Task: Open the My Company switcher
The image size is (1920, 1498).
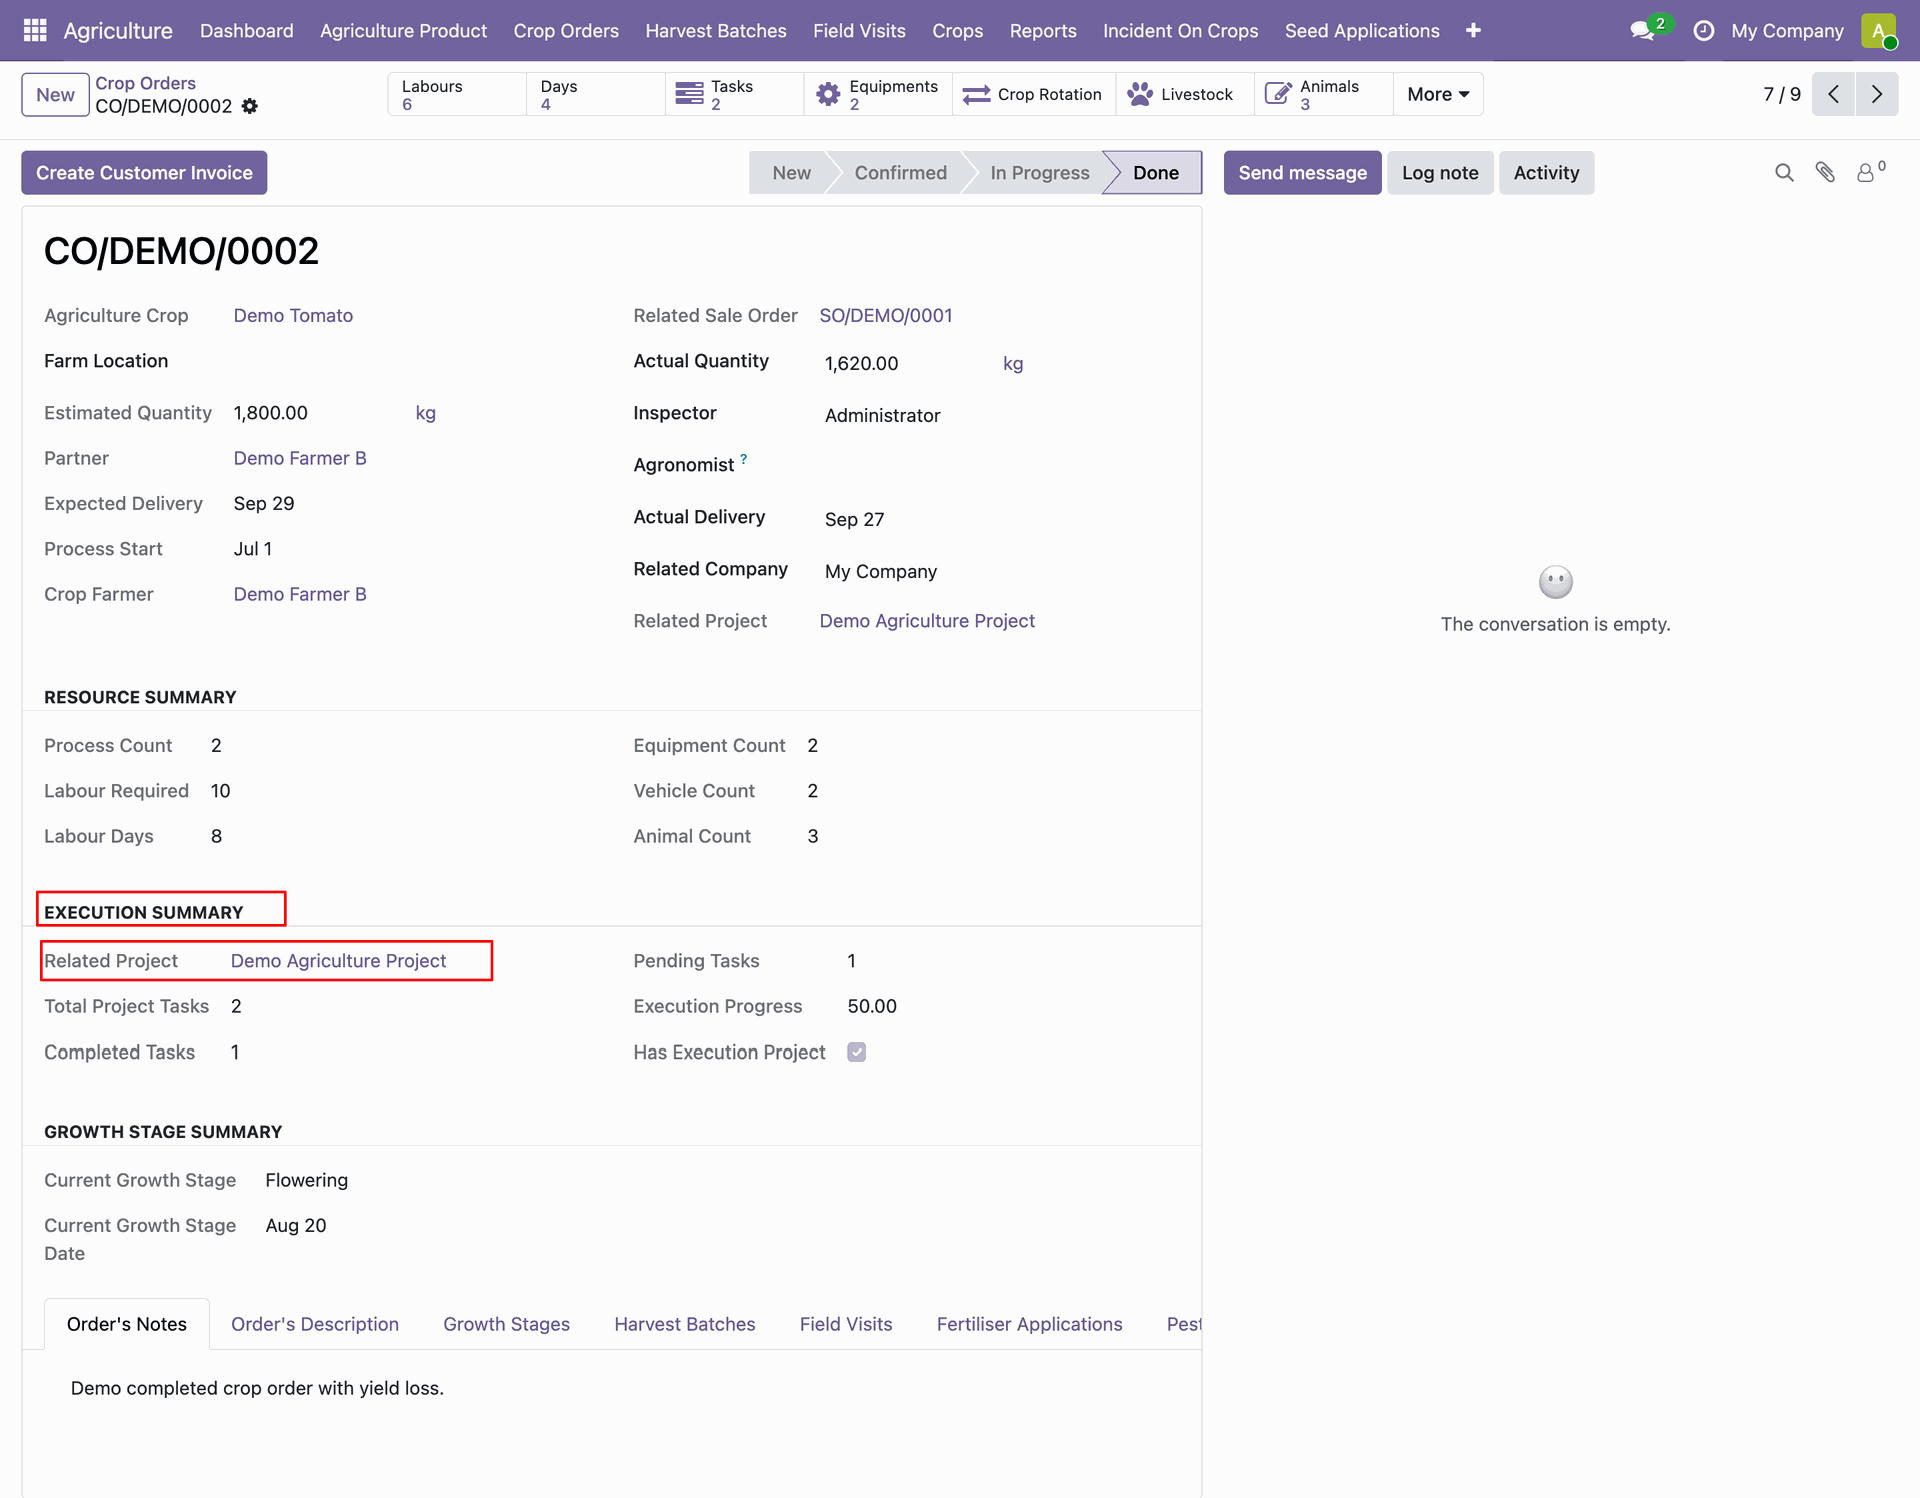Action: (1787, 31)
